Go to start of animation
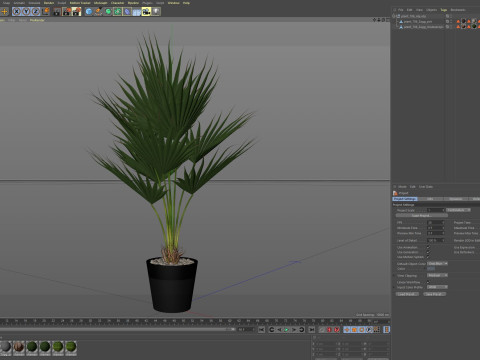This screenshot has height=360, width=480. (262, 330)
